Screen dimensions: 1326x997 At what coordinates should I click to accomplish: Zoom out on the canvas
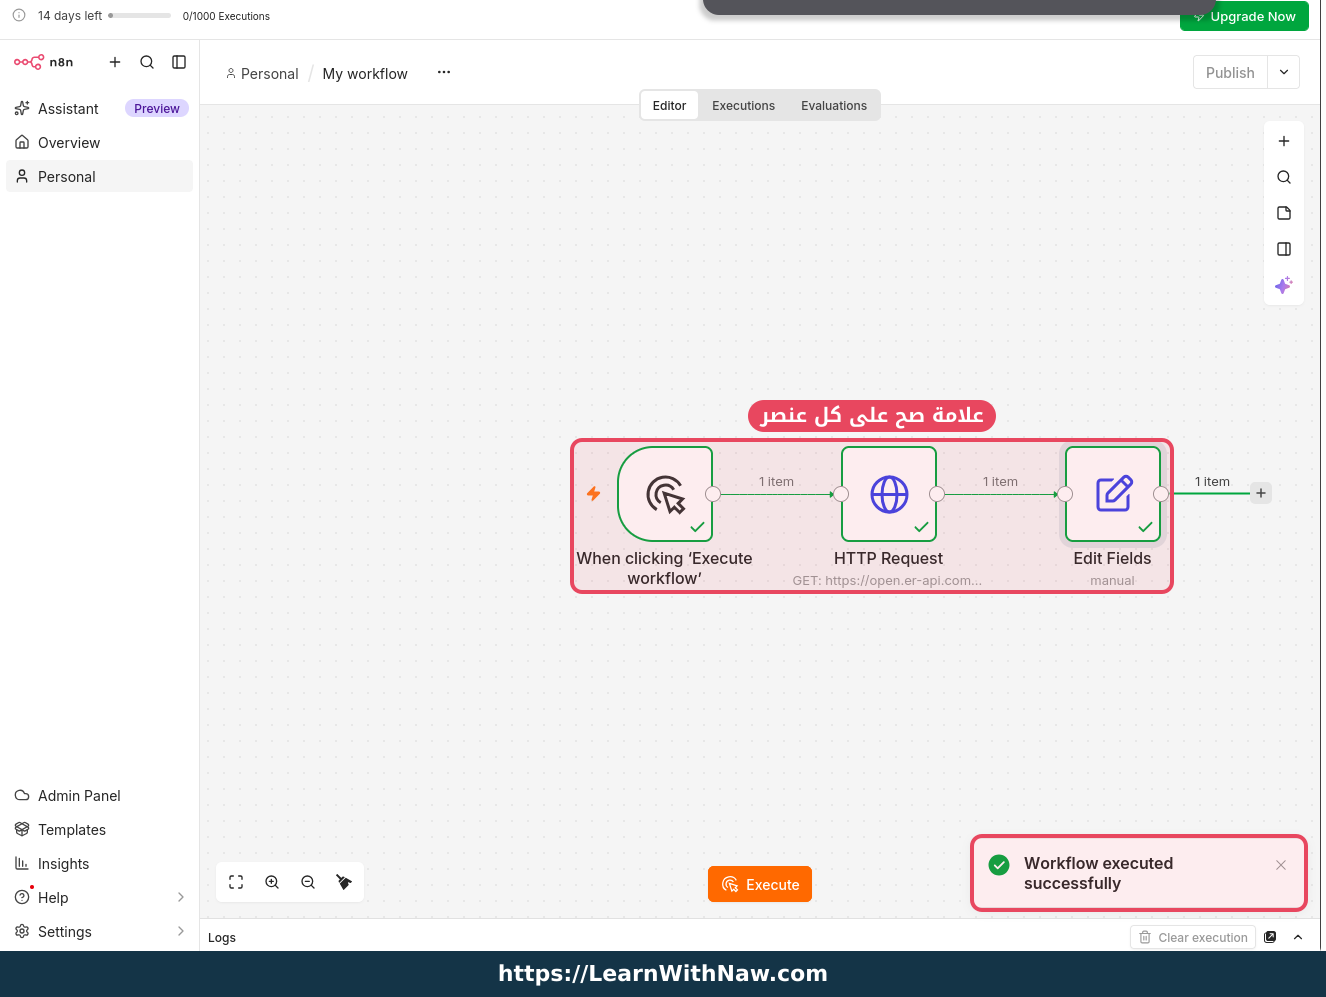click(x=308, y=882)
